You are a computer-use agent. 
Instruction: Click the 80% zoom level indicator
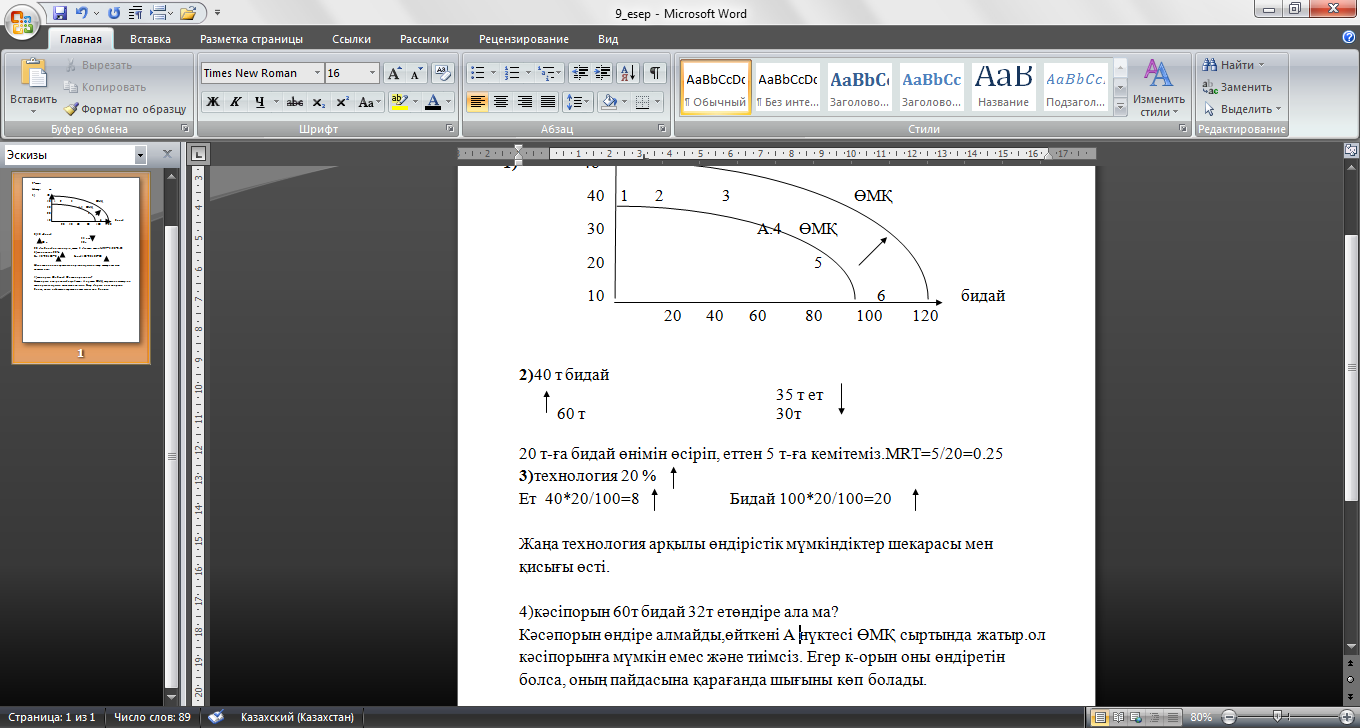pyautogui.click(x=1200, y=717)
